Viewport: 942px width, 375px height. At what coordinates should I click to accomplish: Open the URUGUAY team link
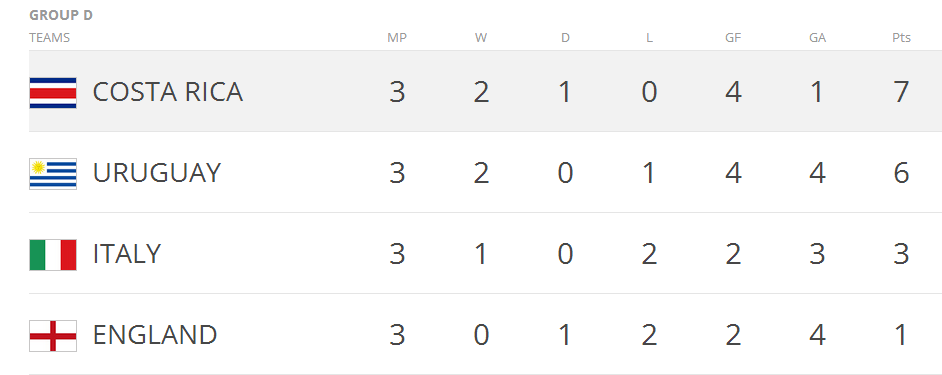click(x=157, y=173)
